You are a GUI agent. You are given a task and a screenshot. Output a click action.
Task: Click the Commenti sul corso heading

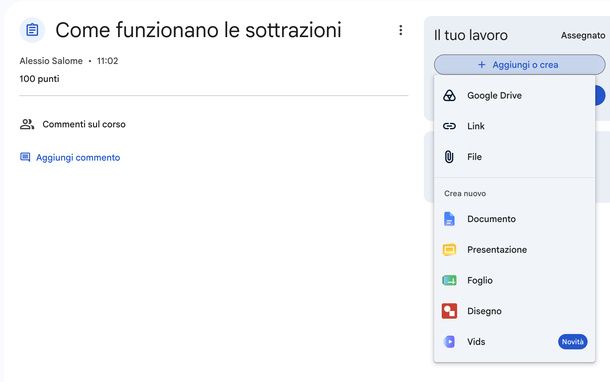click(84, 124)
